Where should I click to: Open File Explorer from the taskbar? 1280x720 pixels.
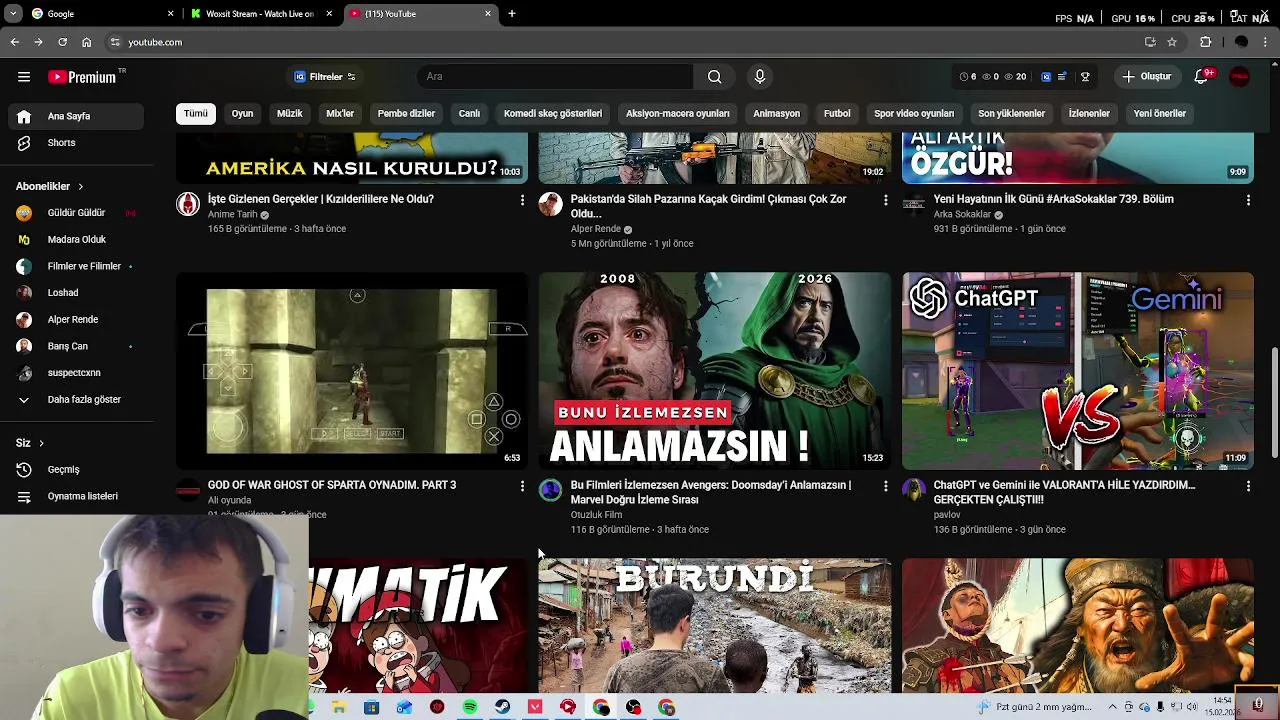click(339, 707)
